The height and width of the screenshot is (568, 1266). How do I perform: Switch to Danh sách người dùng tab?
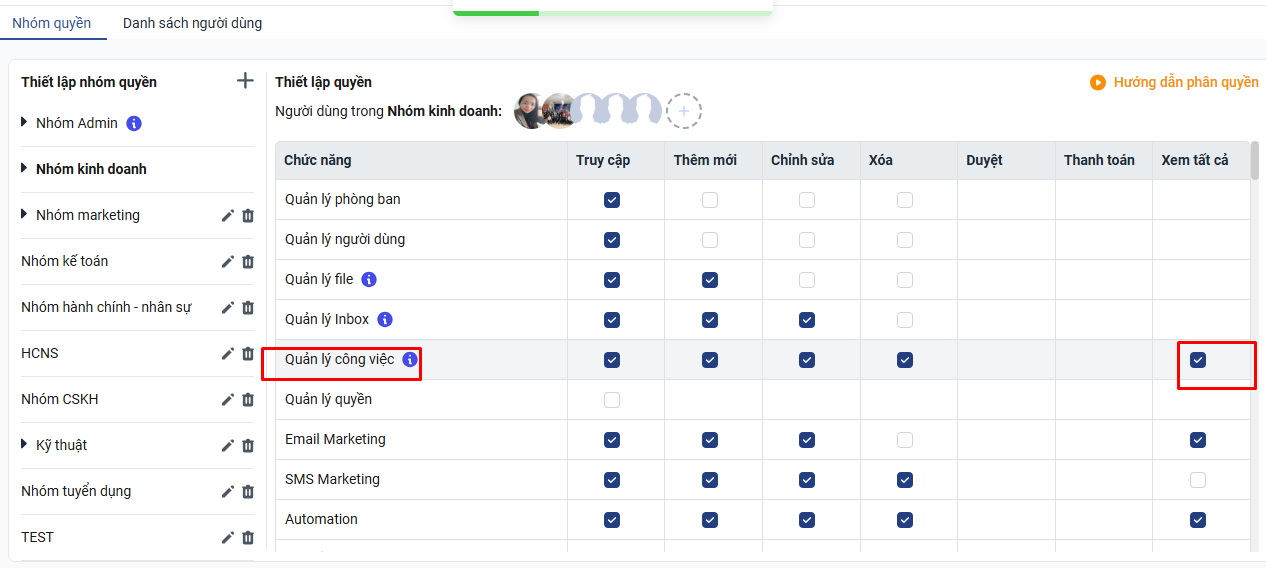coord(192,23)
